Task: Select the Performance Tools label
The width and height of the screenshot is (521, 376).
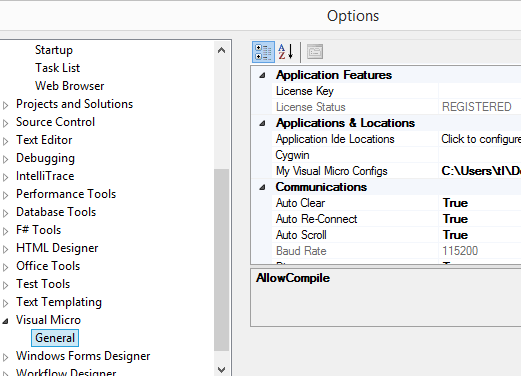Action: [x=66, y=194]
